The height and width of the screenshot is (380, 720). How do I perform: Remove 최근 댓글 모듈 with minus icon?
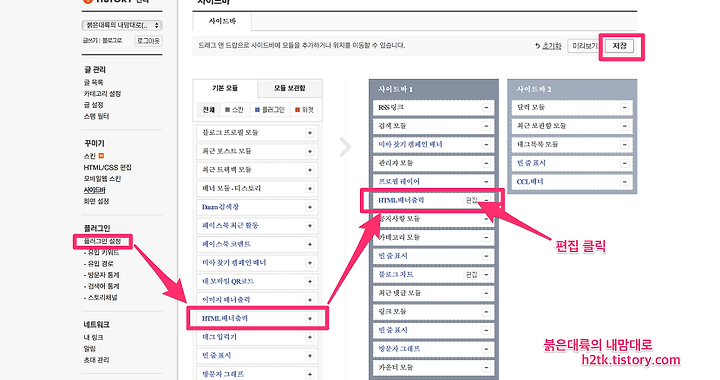(x=486, y=293)
